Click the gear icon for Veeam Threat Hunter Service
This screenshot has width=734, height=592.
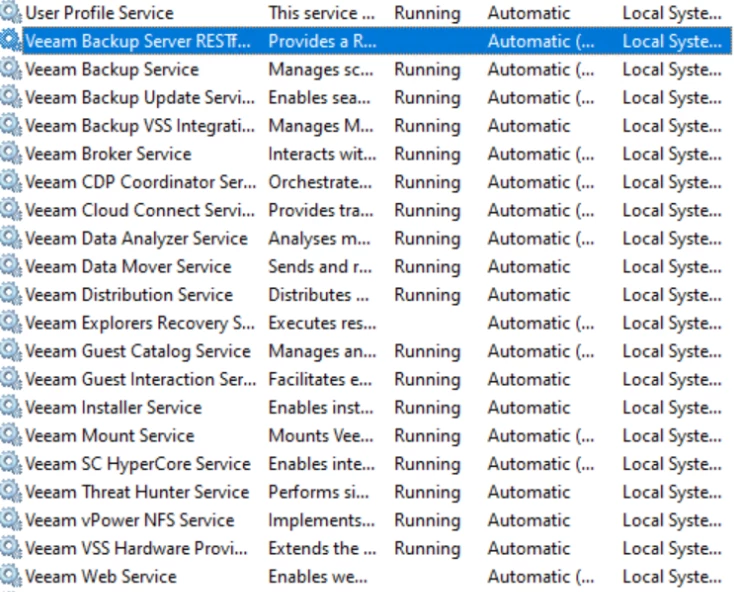tap(10, 492)
